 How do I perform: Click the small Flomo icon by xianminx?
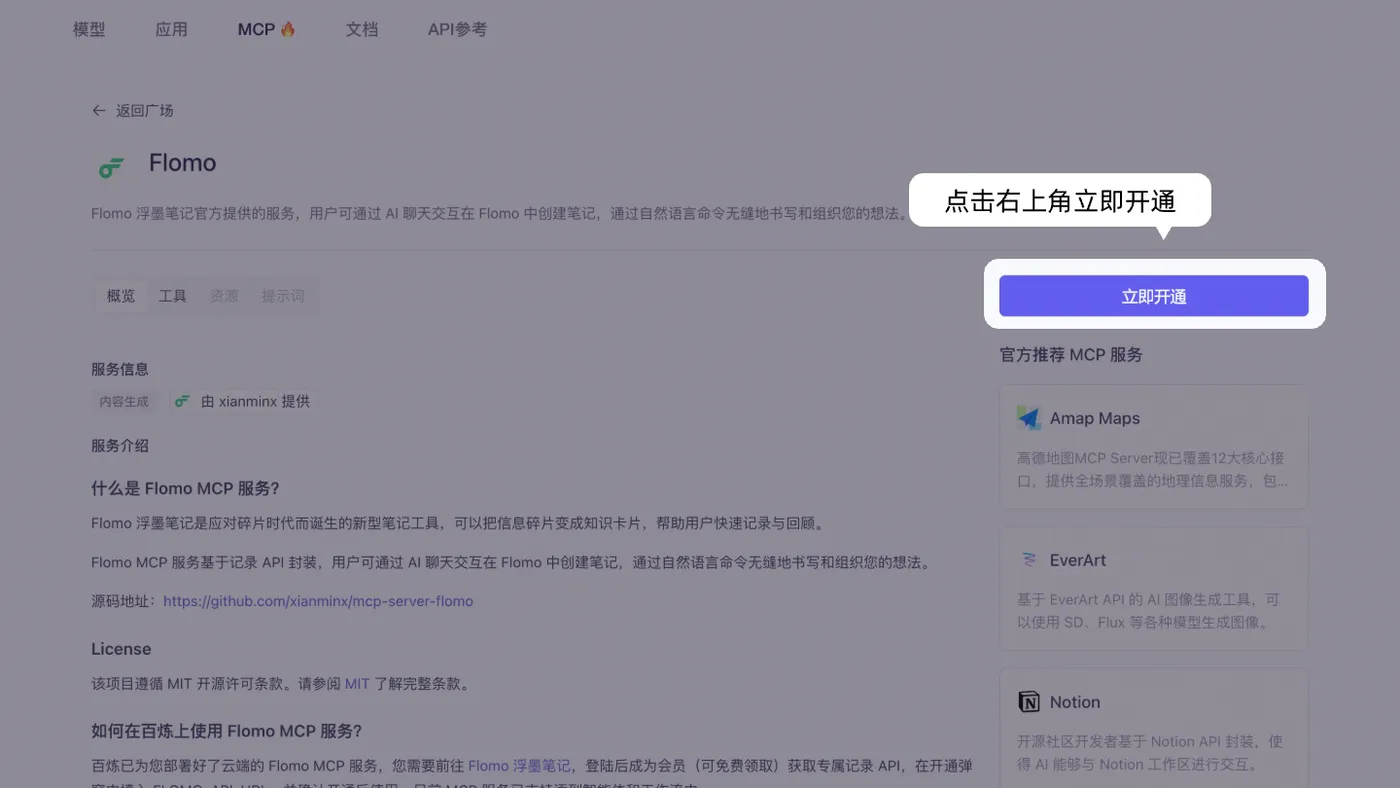(x=182, y=401)
